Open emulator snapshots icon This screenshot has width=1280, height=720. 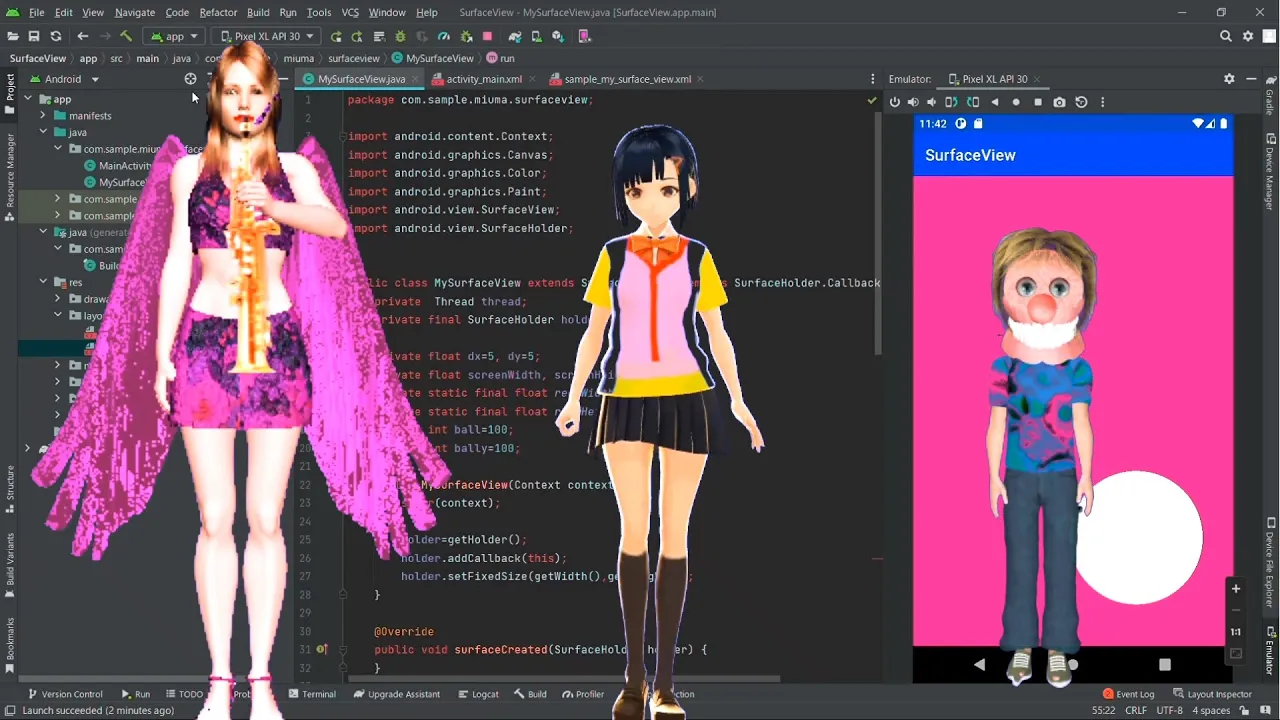[1081, 102]
